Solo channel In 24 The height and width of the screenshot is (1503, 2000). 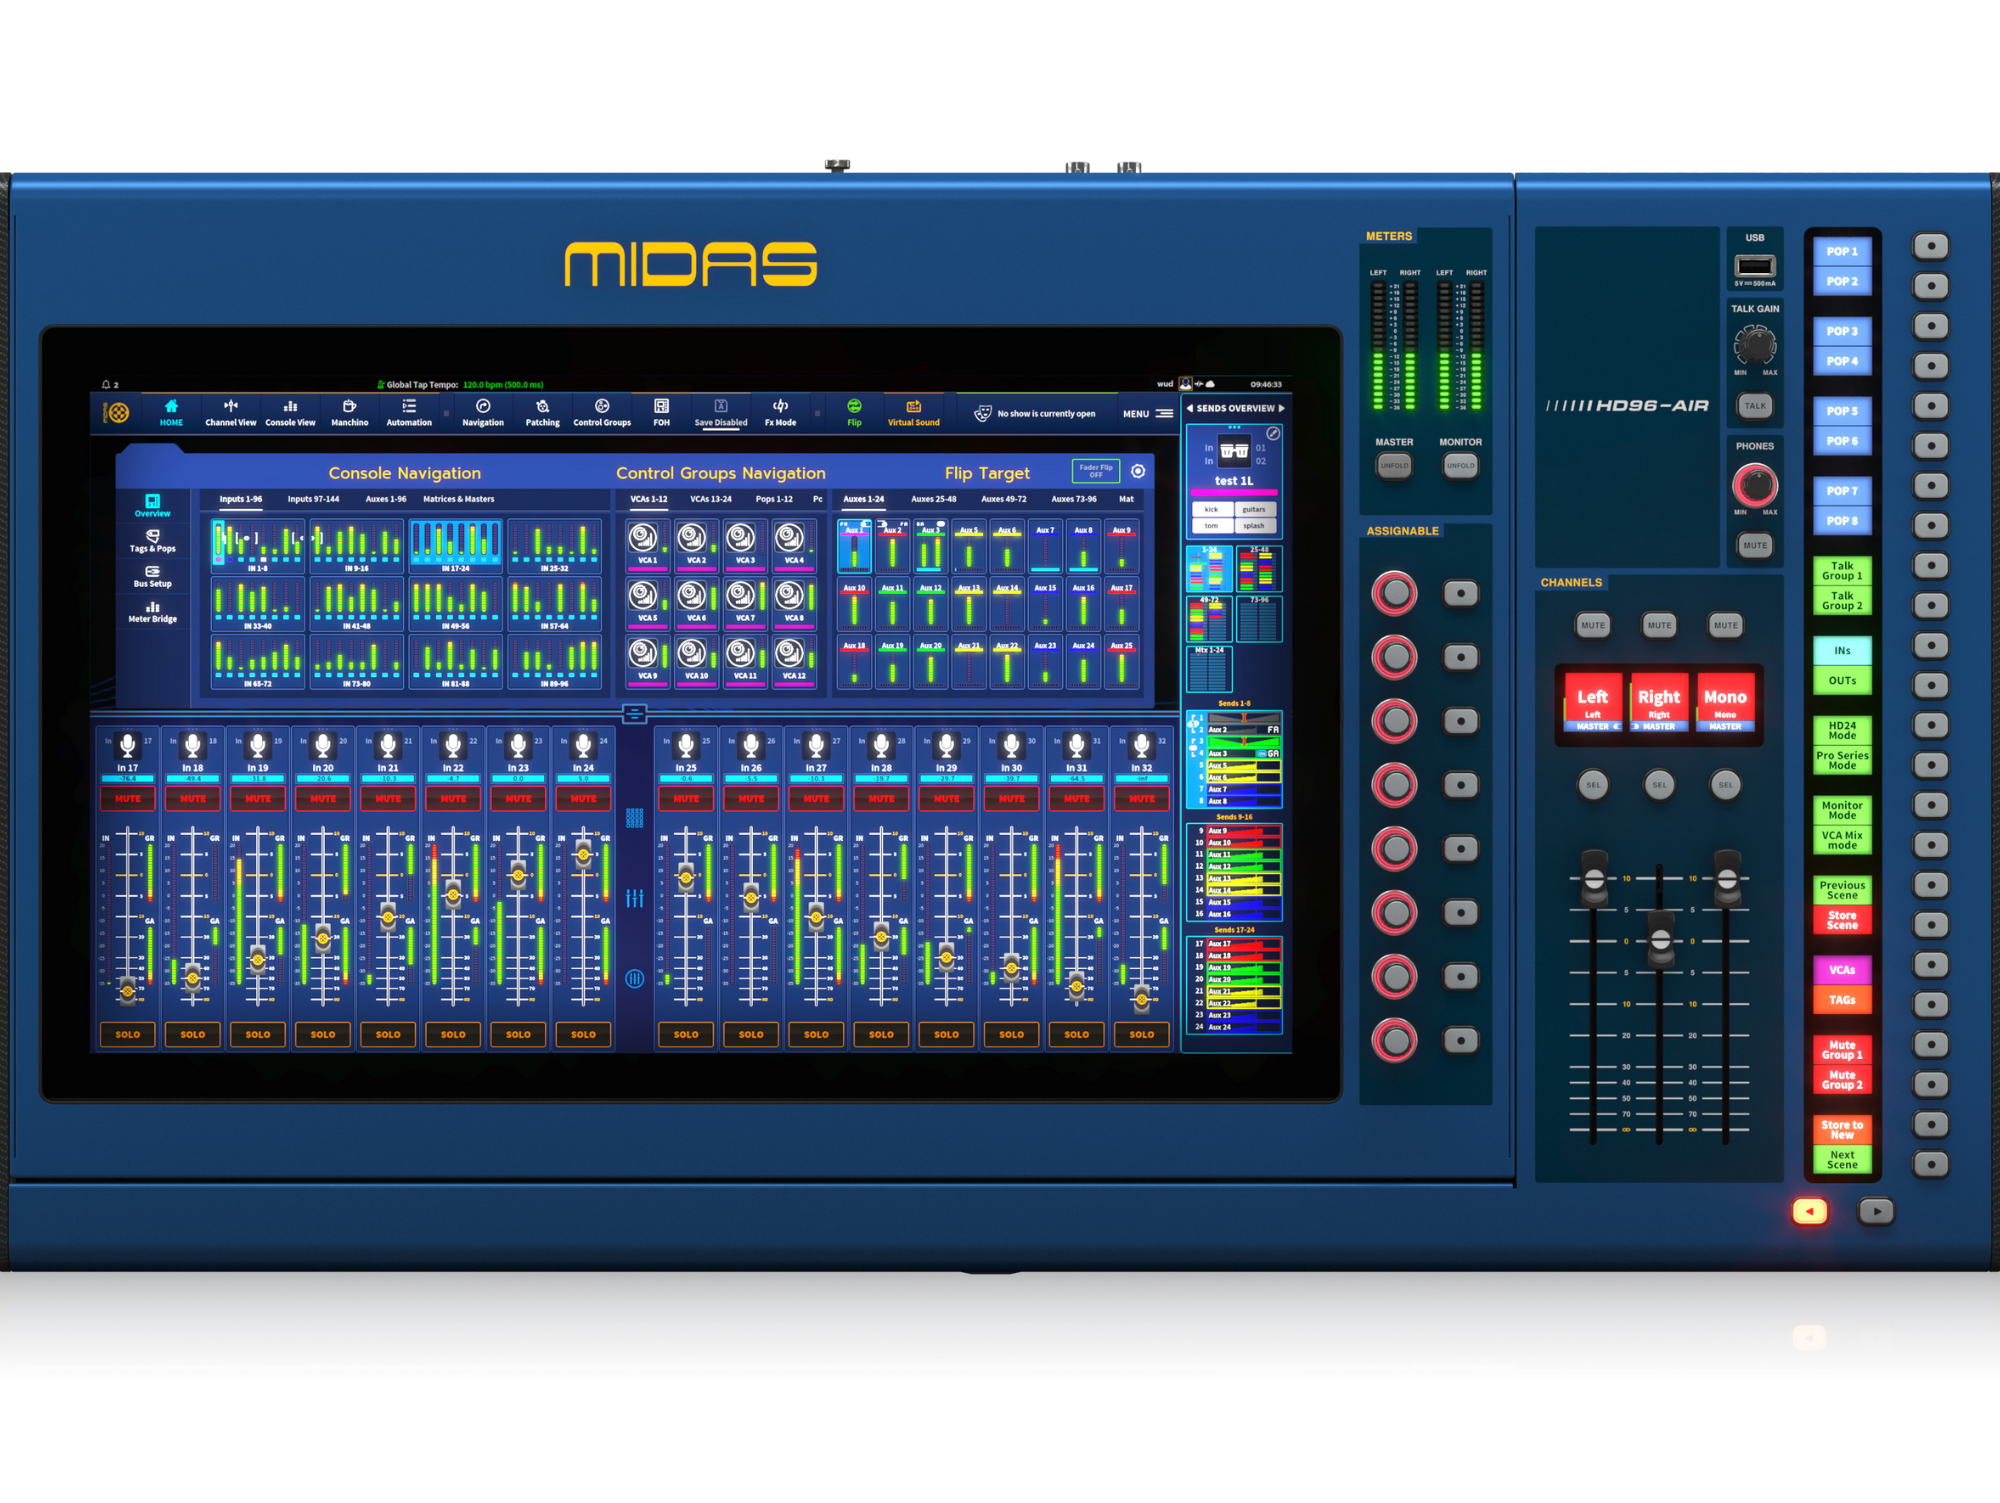(x=583, y=1034)
